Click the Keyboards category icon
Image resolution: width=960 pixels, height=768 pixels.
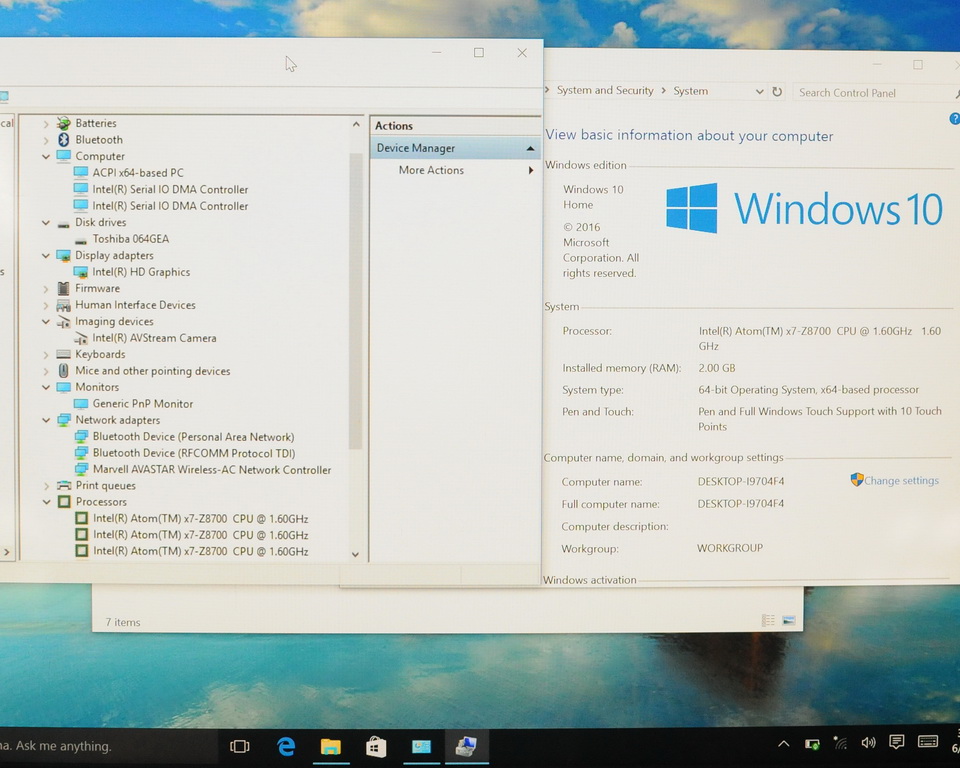[x=63, y=354]
